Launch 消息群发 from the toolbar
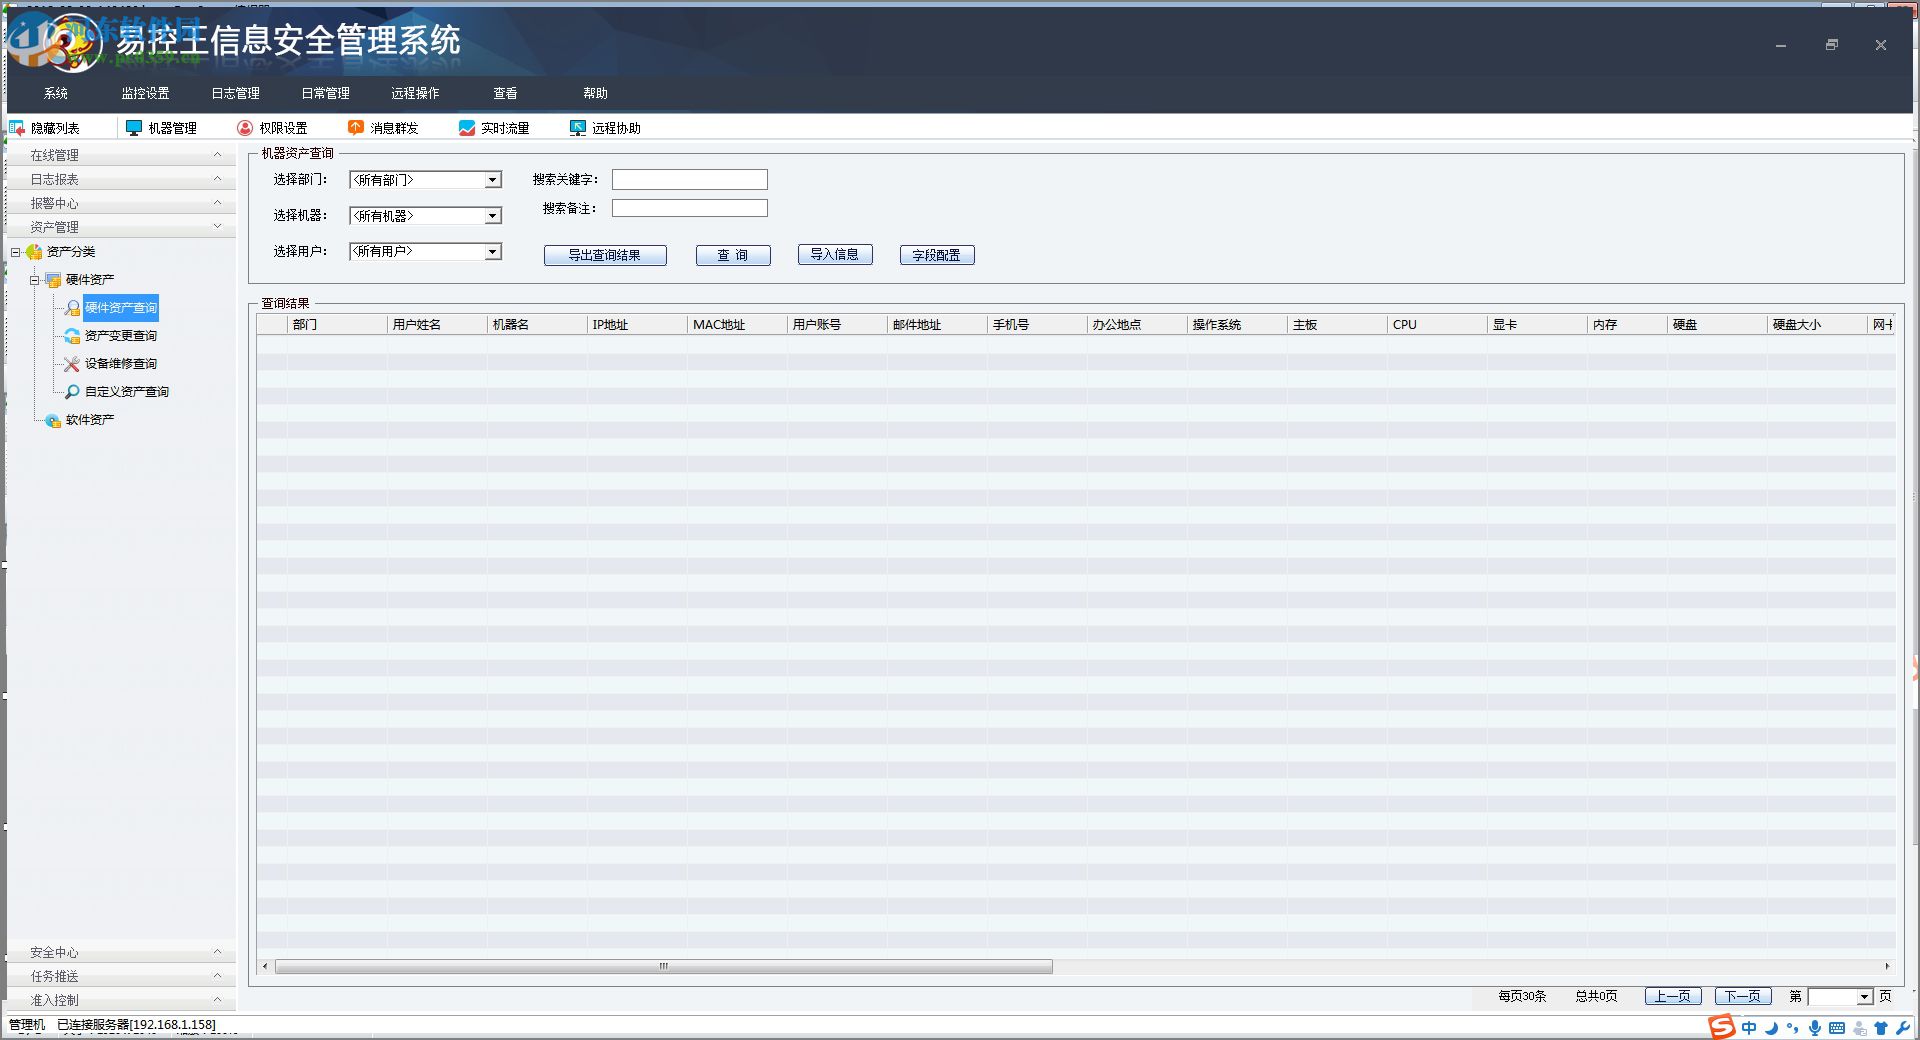 (x=383, y=128)
